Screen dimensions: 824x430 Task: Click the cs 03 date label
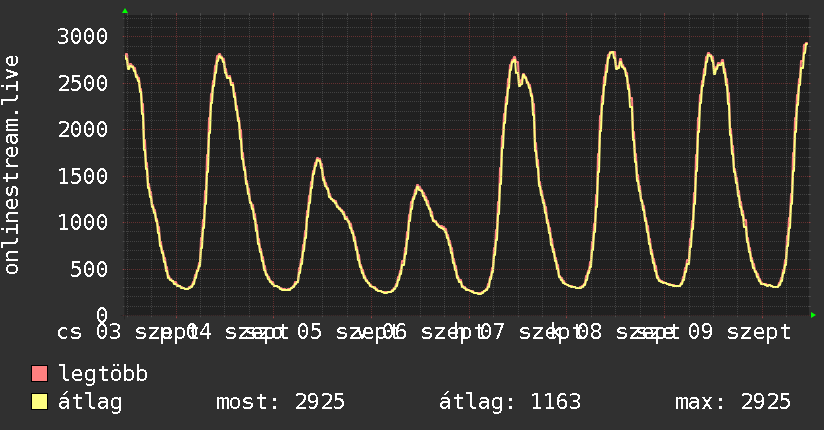coord(89,332)
